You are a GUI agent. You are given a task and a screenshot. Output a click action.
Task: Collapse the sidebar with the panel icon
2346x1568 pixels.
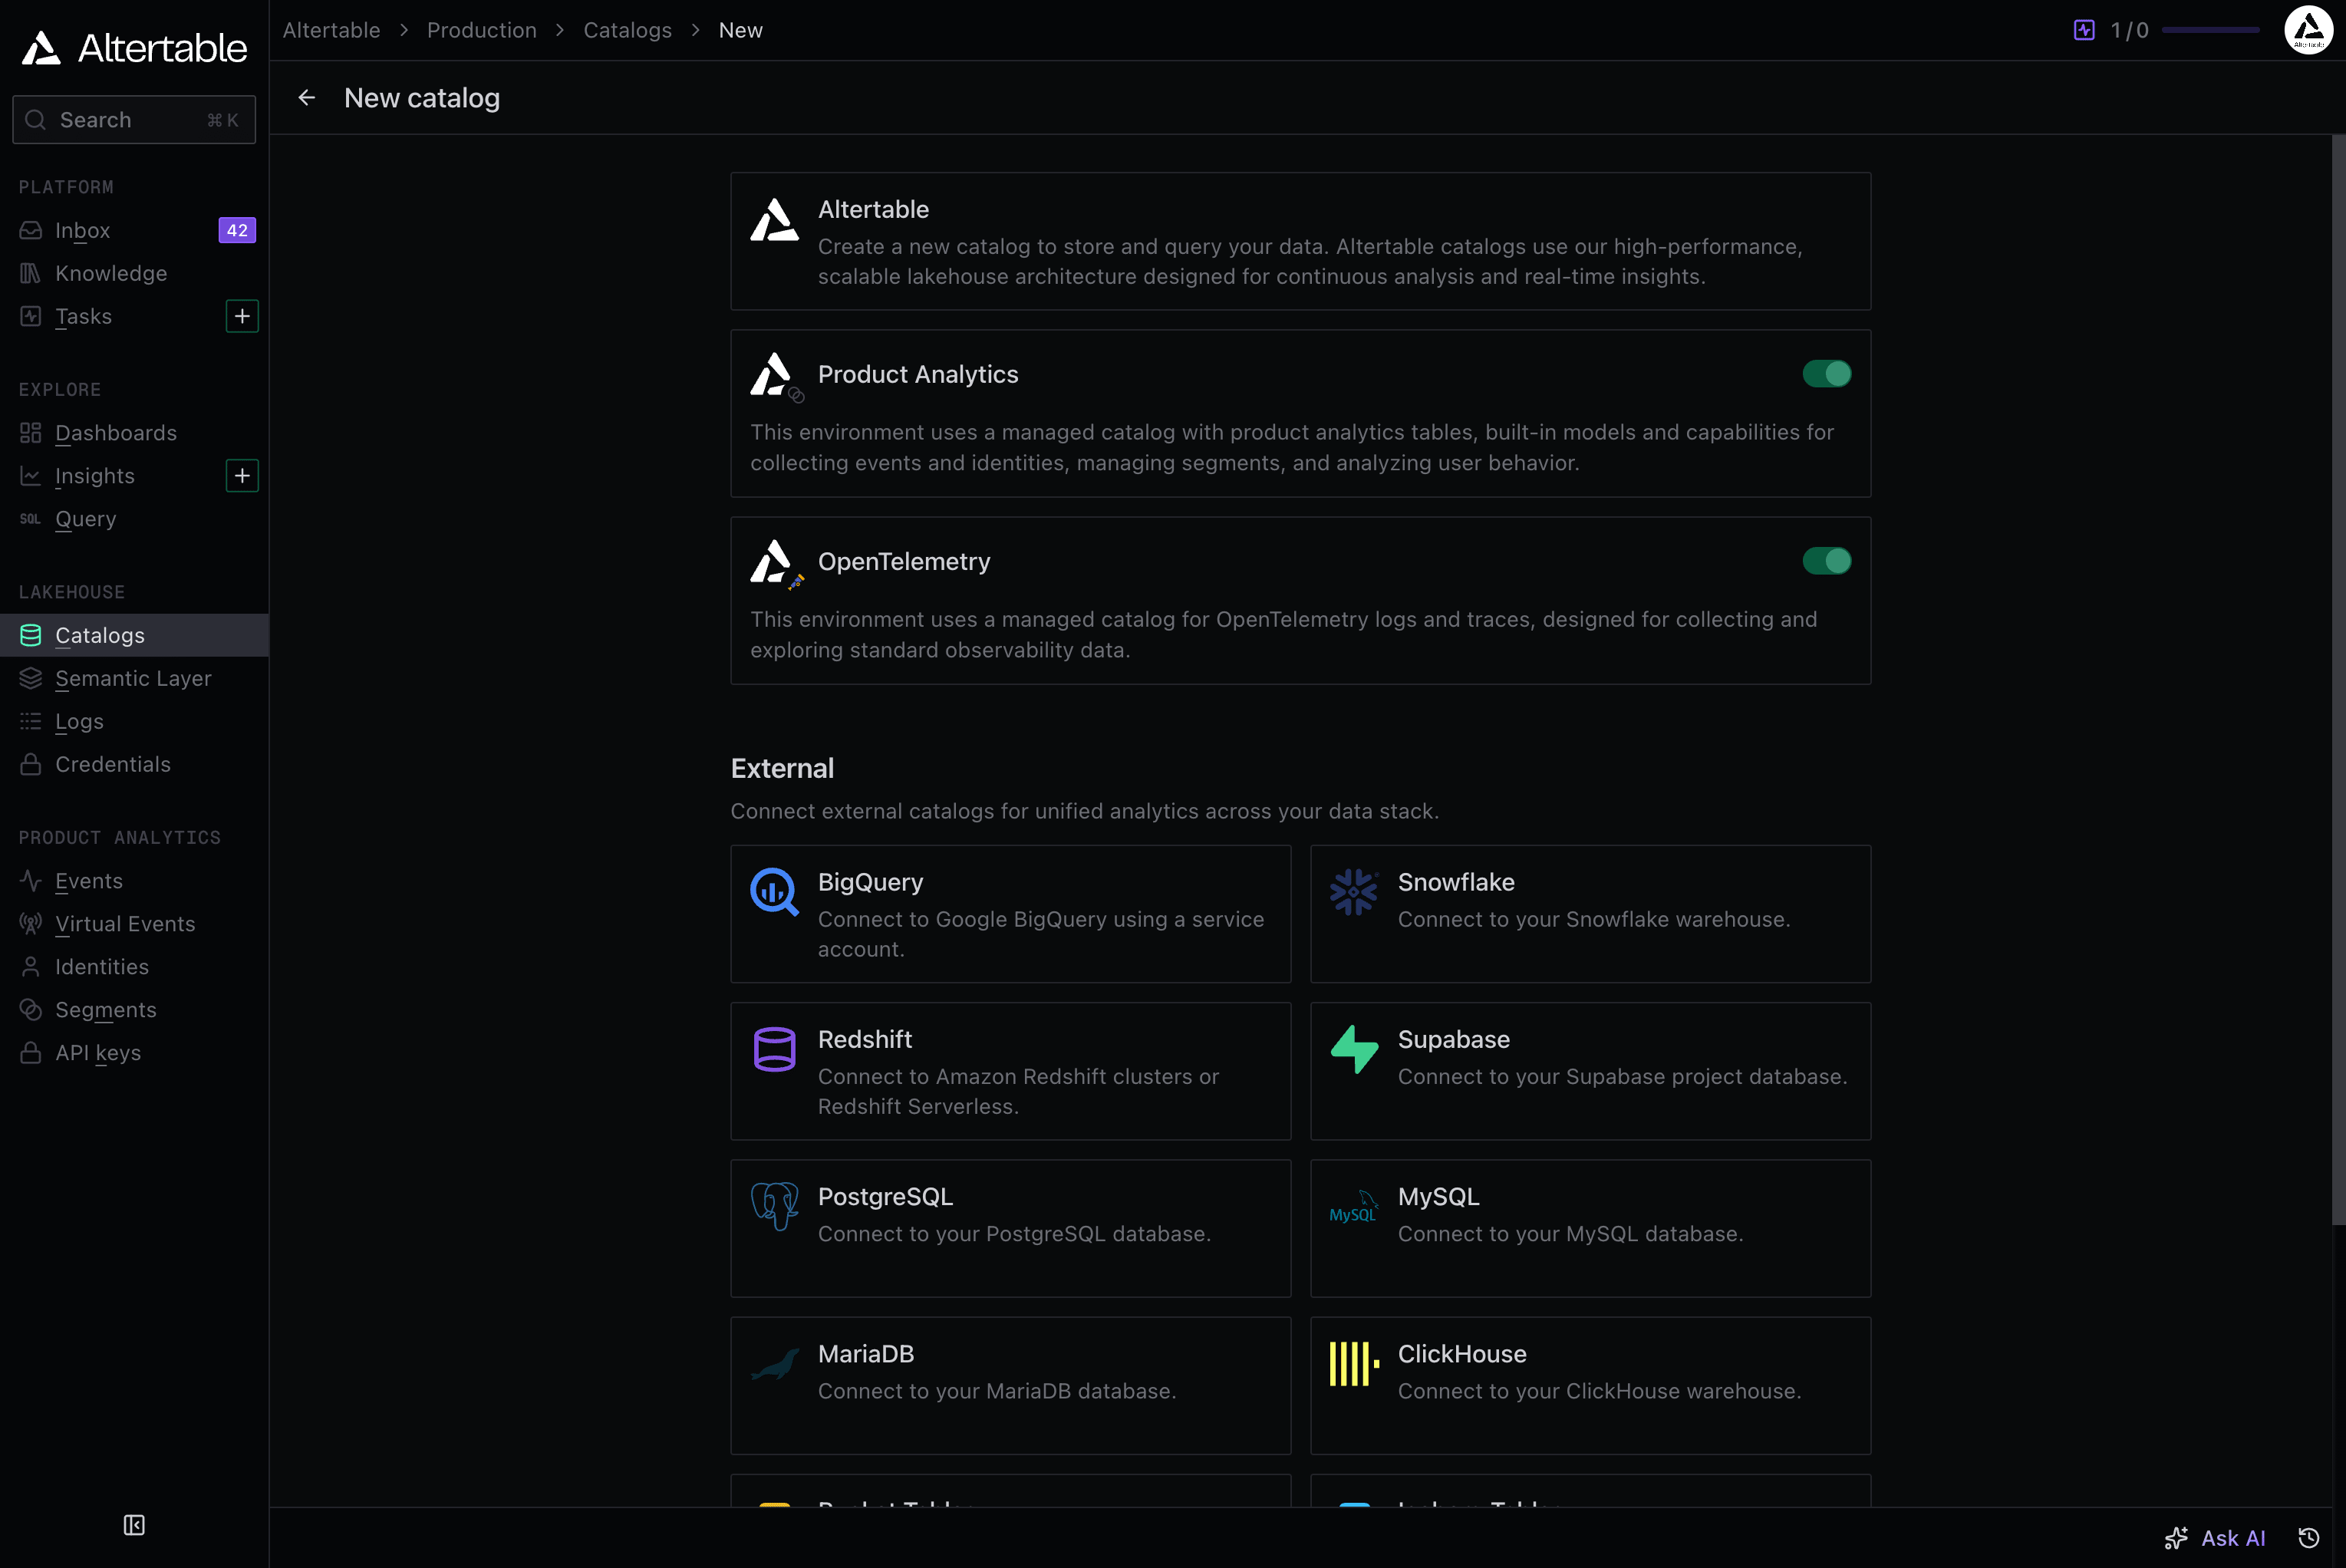tap(134, 1525)
